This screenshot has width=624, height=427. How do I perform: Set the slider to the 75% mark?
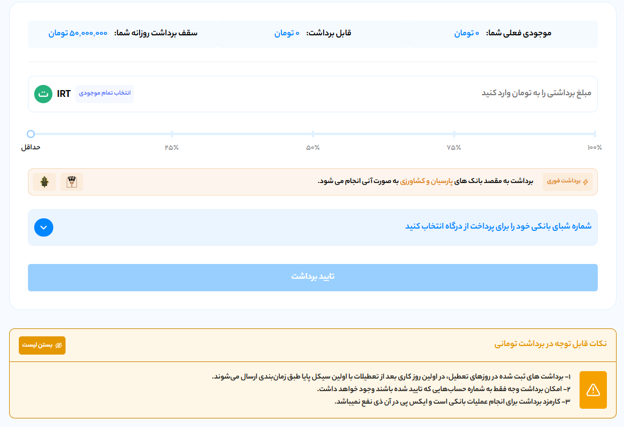tap(454, 134)
